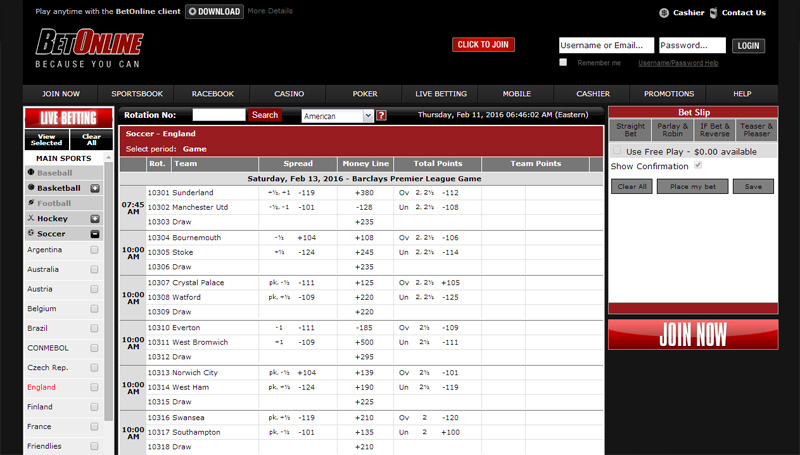The image size is (800, 455).
Task: Toggle Use Free Play checkbox
Action: coord(617,151)
